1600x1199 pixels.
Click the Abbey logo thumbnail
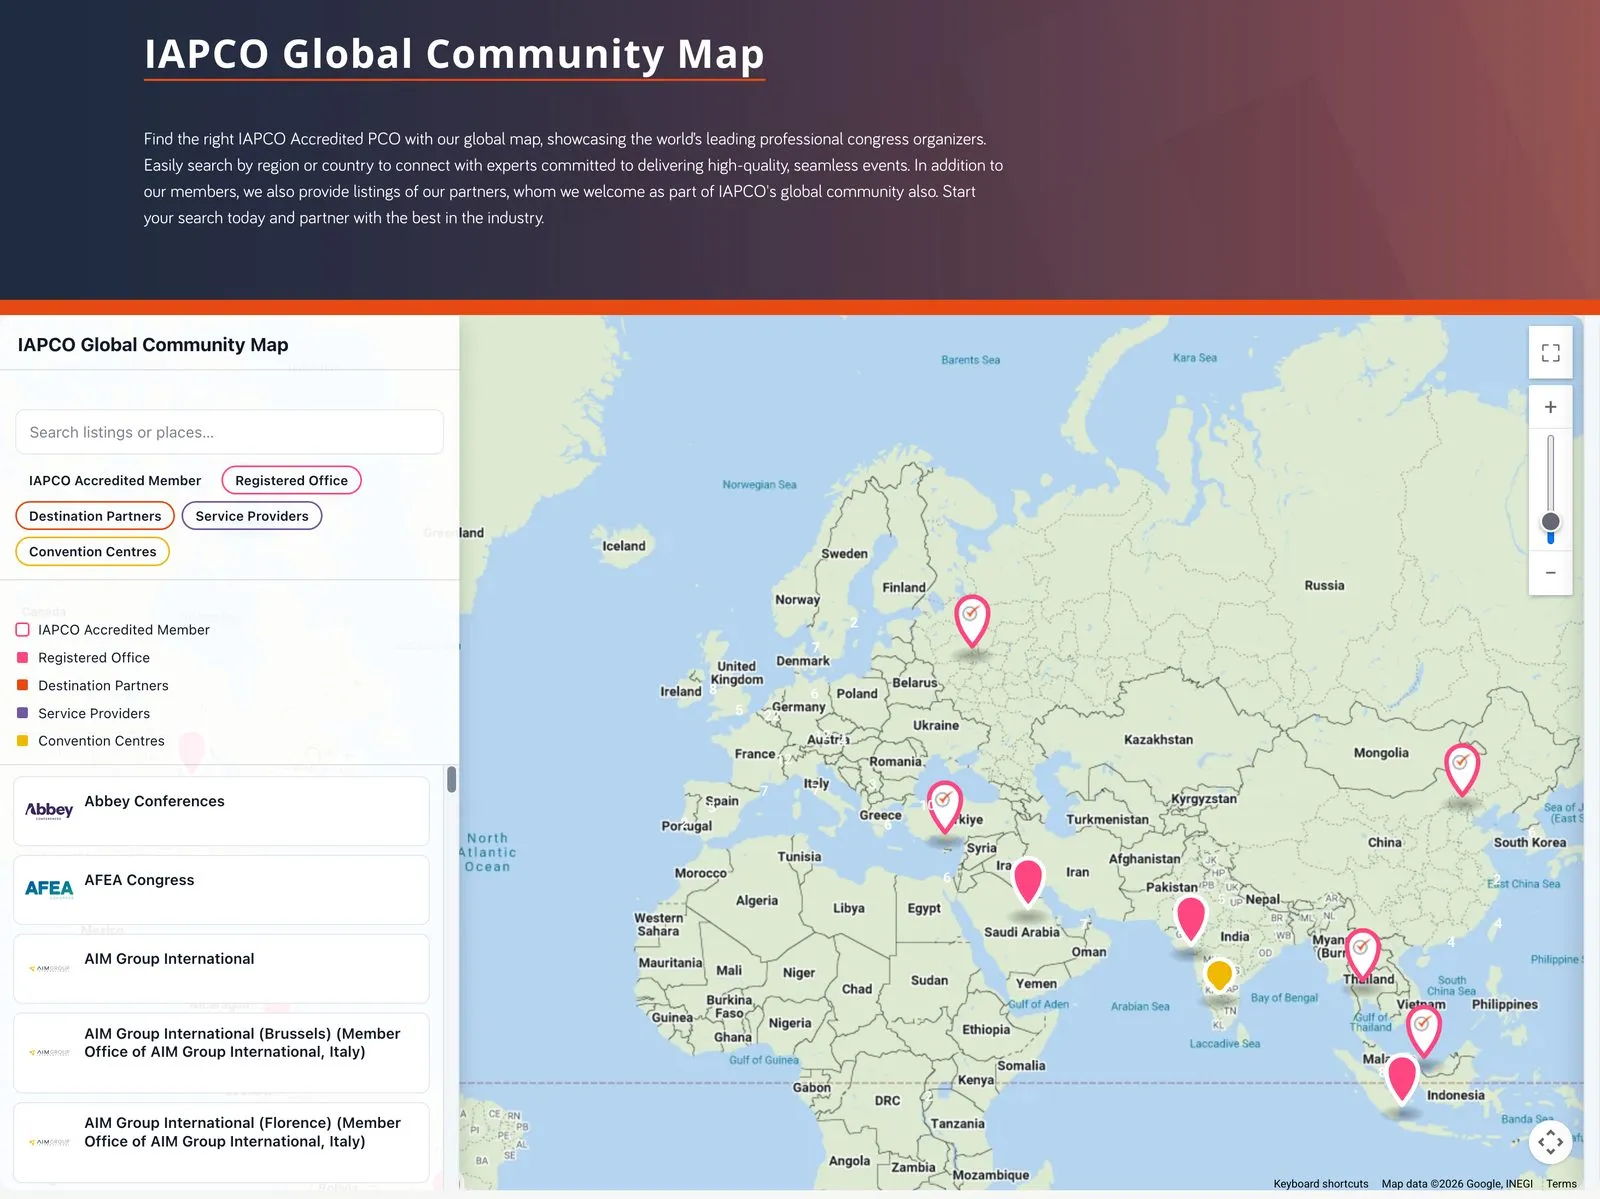click(x=49, y=810)
